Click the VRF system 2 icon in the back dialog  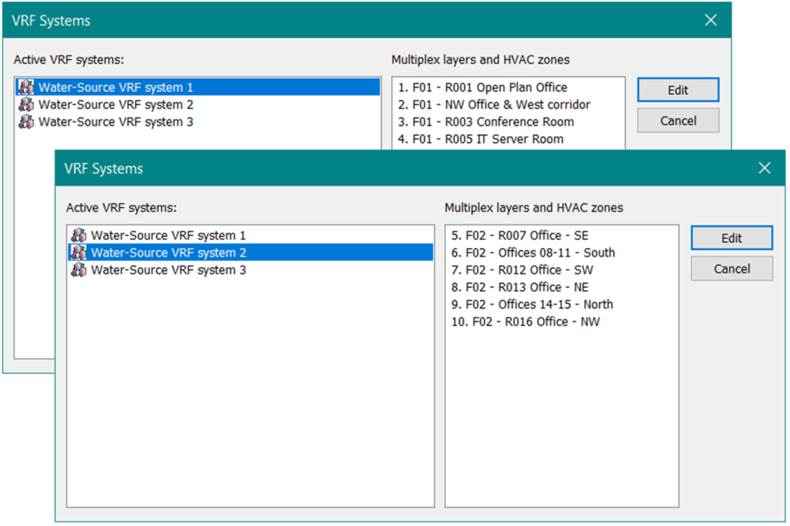pos(26,105)
